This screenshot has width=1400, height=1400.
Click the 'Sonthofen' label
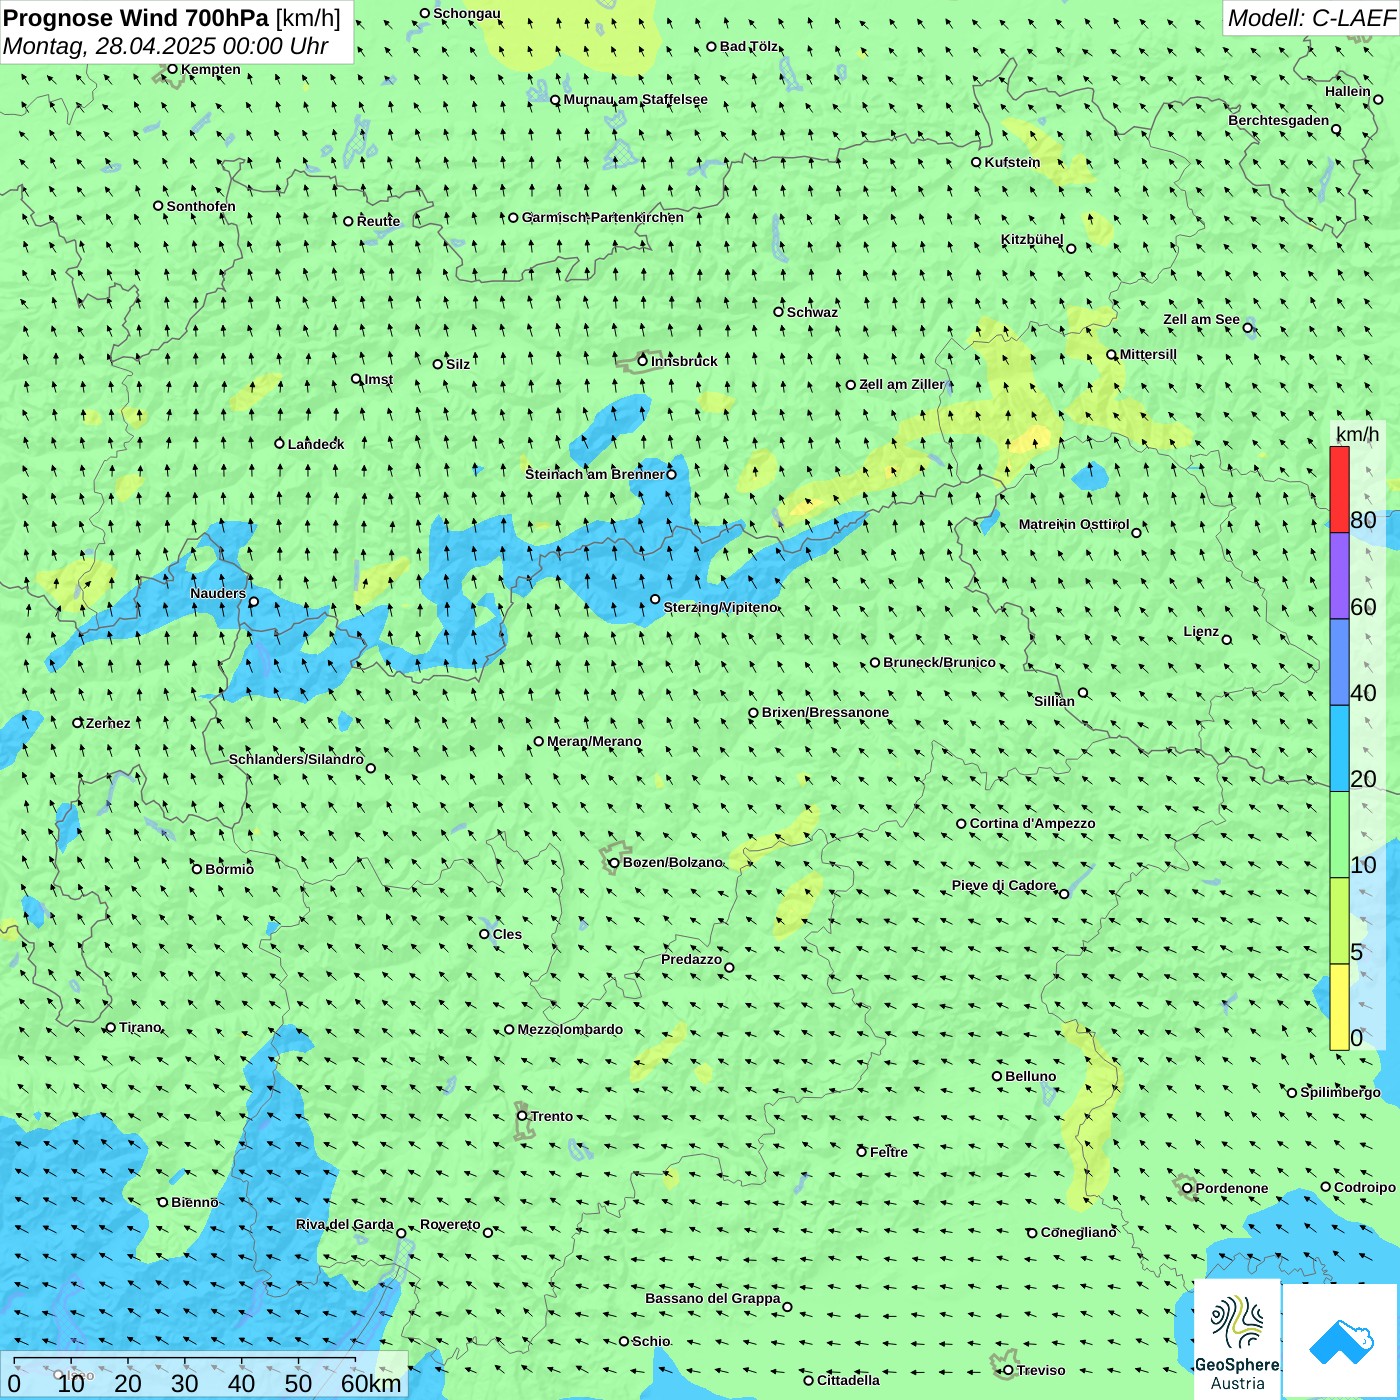click(x=201, y=206)
